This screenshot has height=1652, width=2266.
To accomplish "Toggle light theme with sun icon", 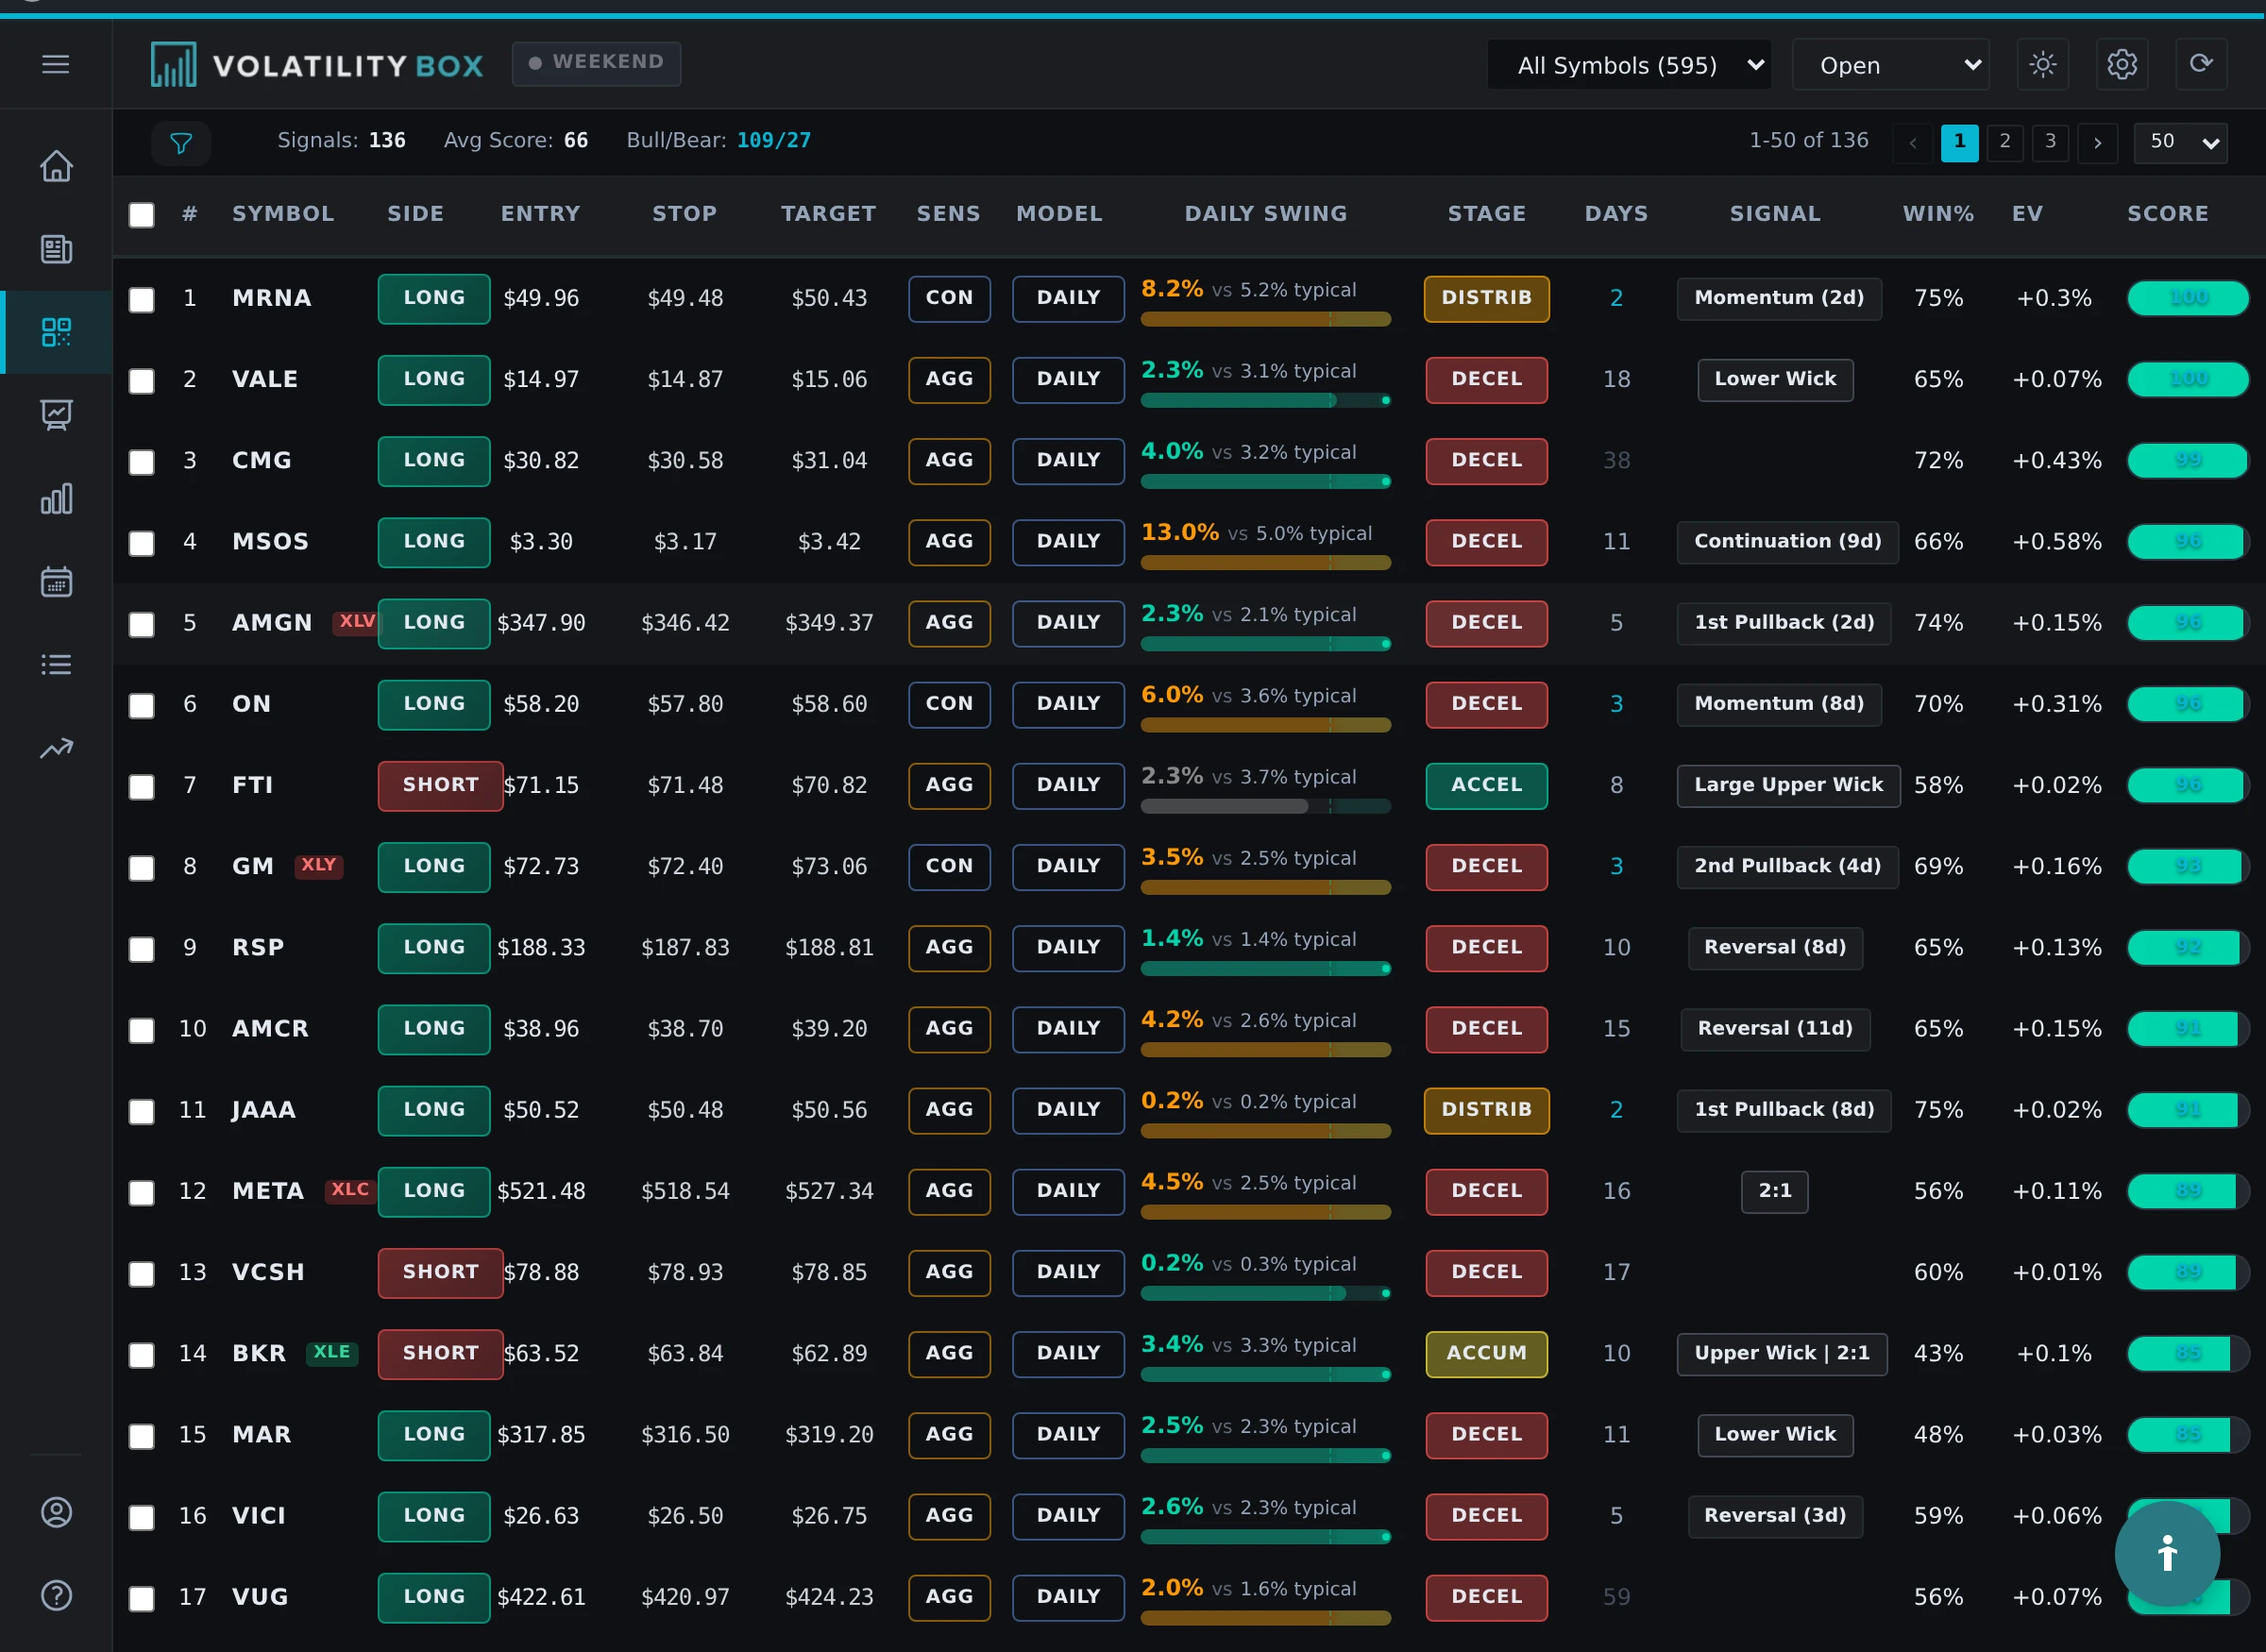I will [2042, 65].
